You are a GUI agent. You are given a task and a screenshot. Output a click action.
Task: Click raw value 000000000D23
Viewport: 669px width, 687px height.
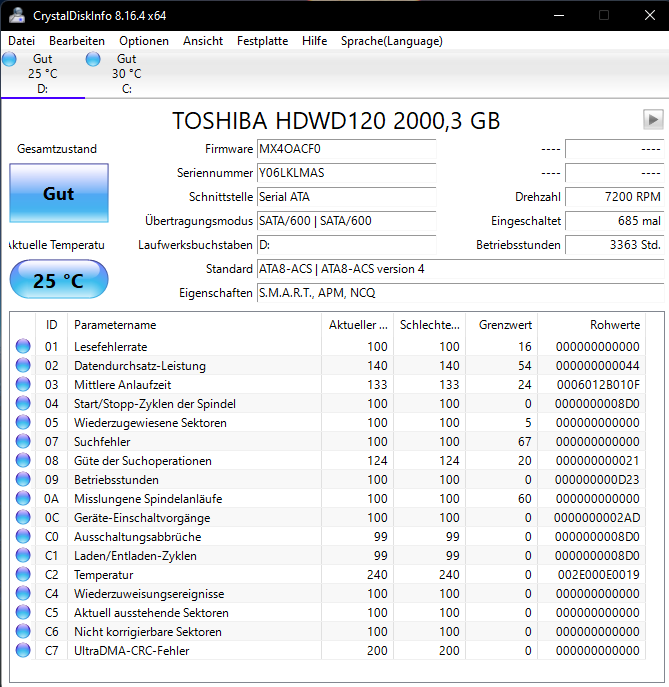597,480
